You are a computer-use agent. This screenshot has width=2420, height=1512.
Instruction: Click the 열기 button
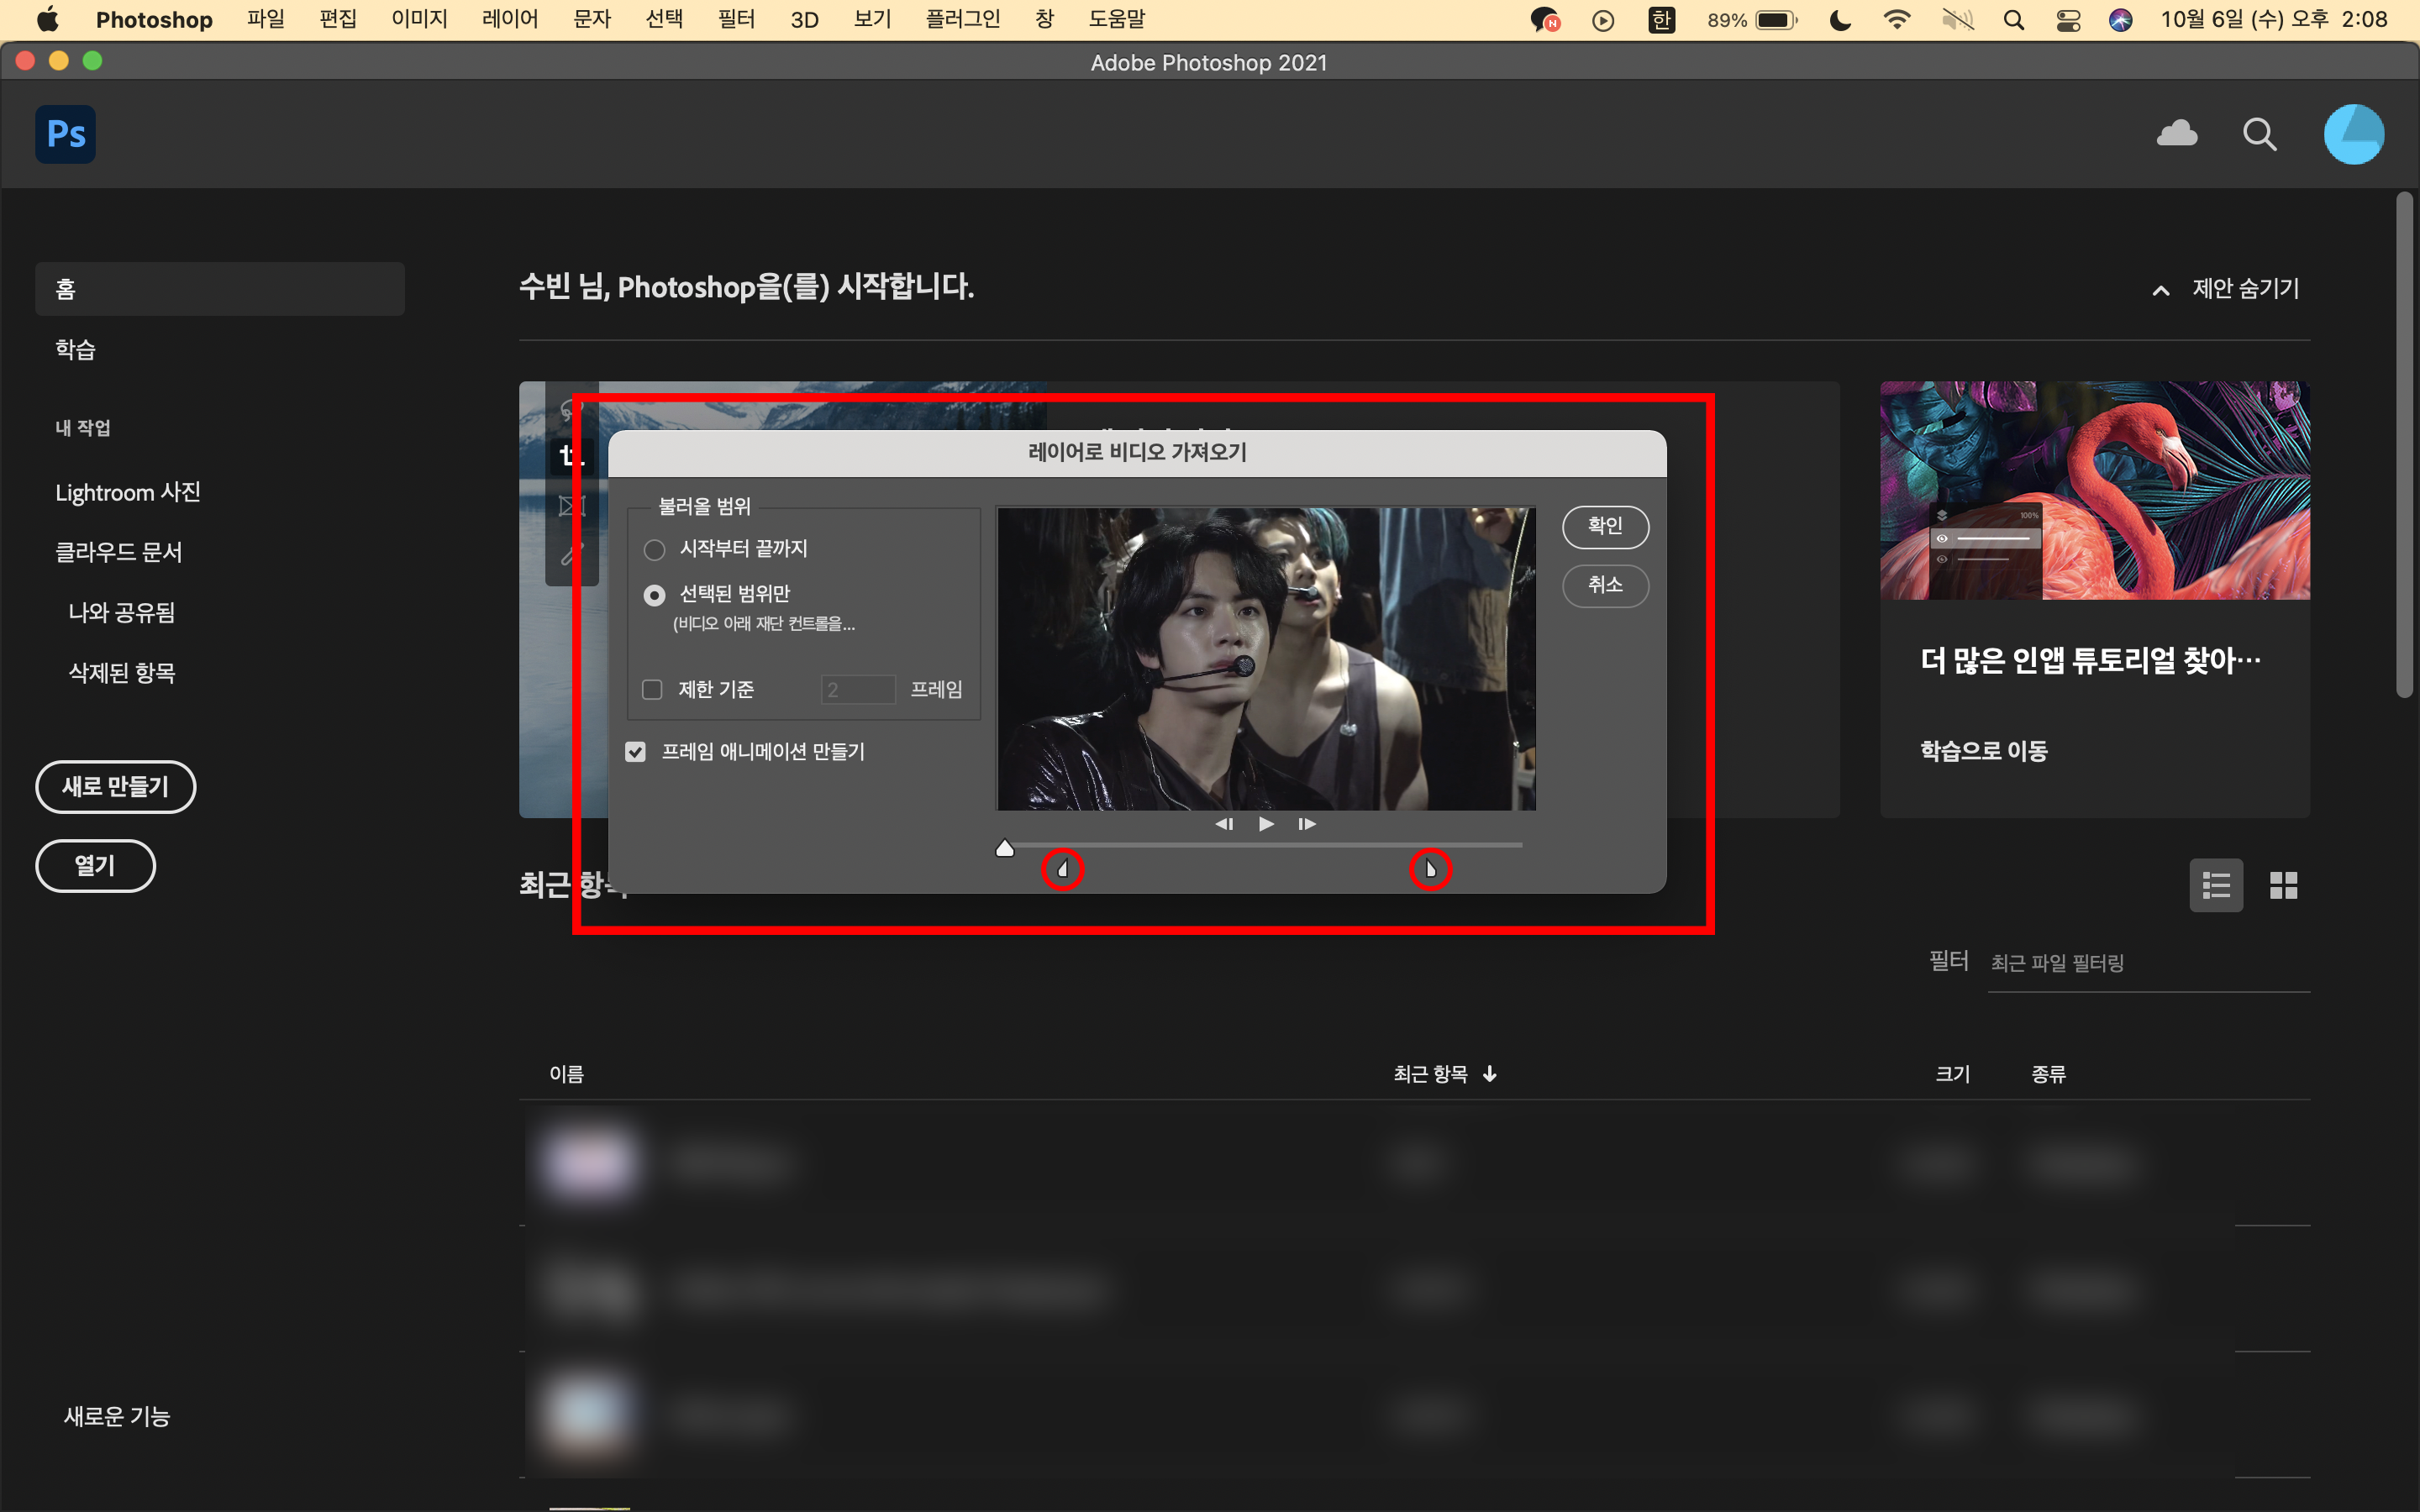pyautogui.click(x=95, y=866)
